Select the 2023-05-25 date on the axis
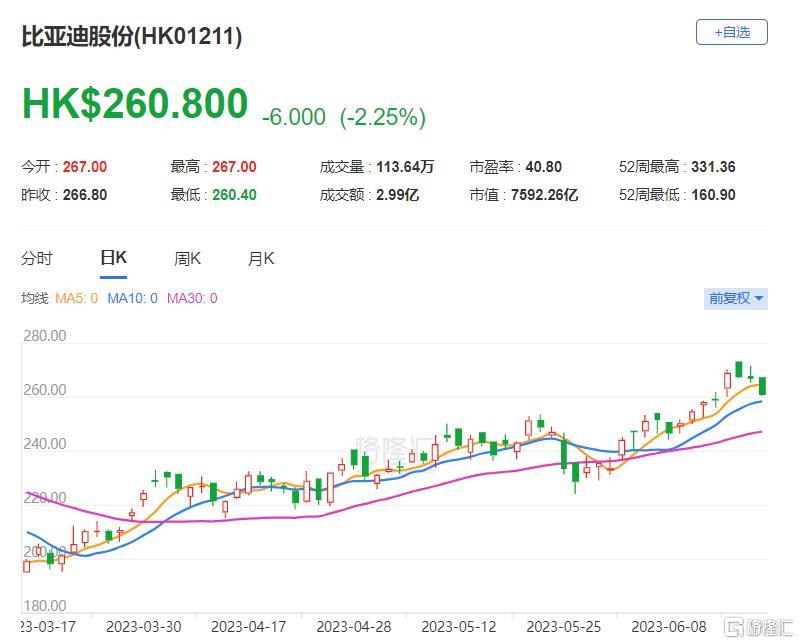 (563, 627)
